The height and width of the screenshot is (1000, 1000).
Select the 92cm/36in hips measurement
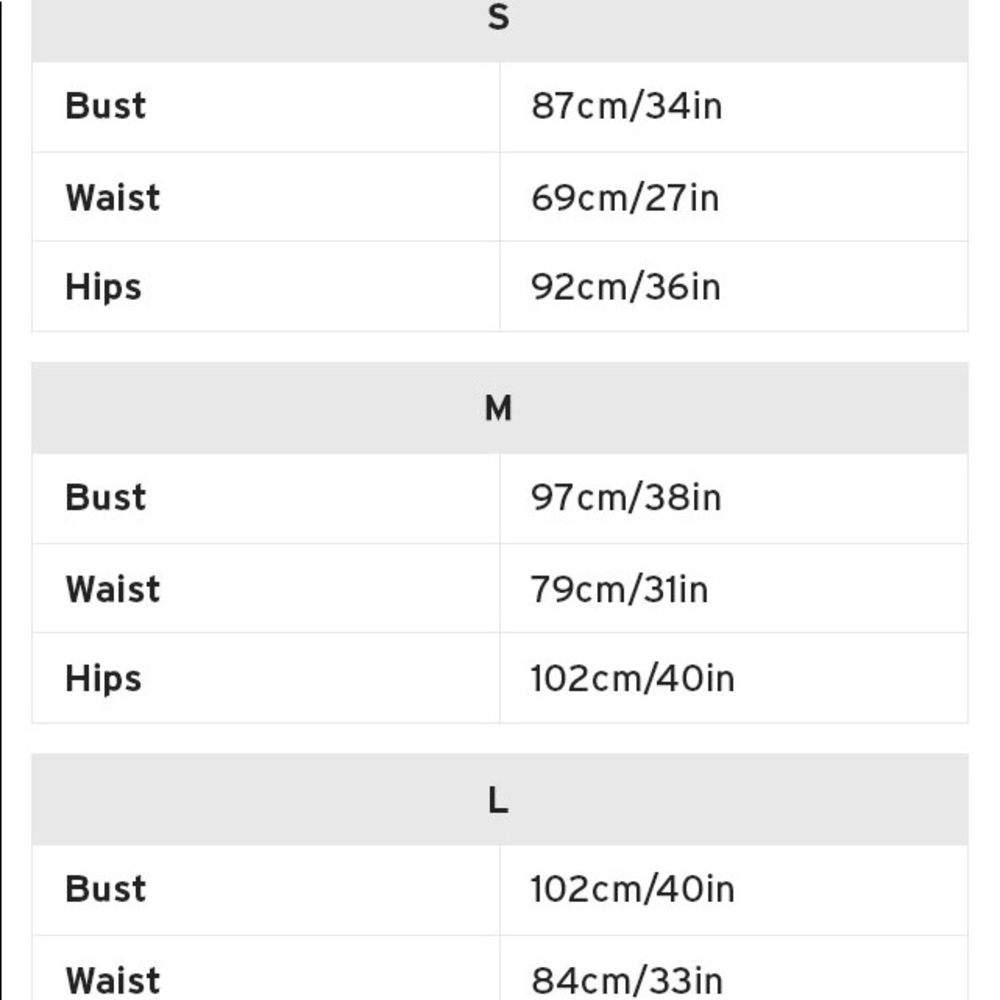[626, 287]
